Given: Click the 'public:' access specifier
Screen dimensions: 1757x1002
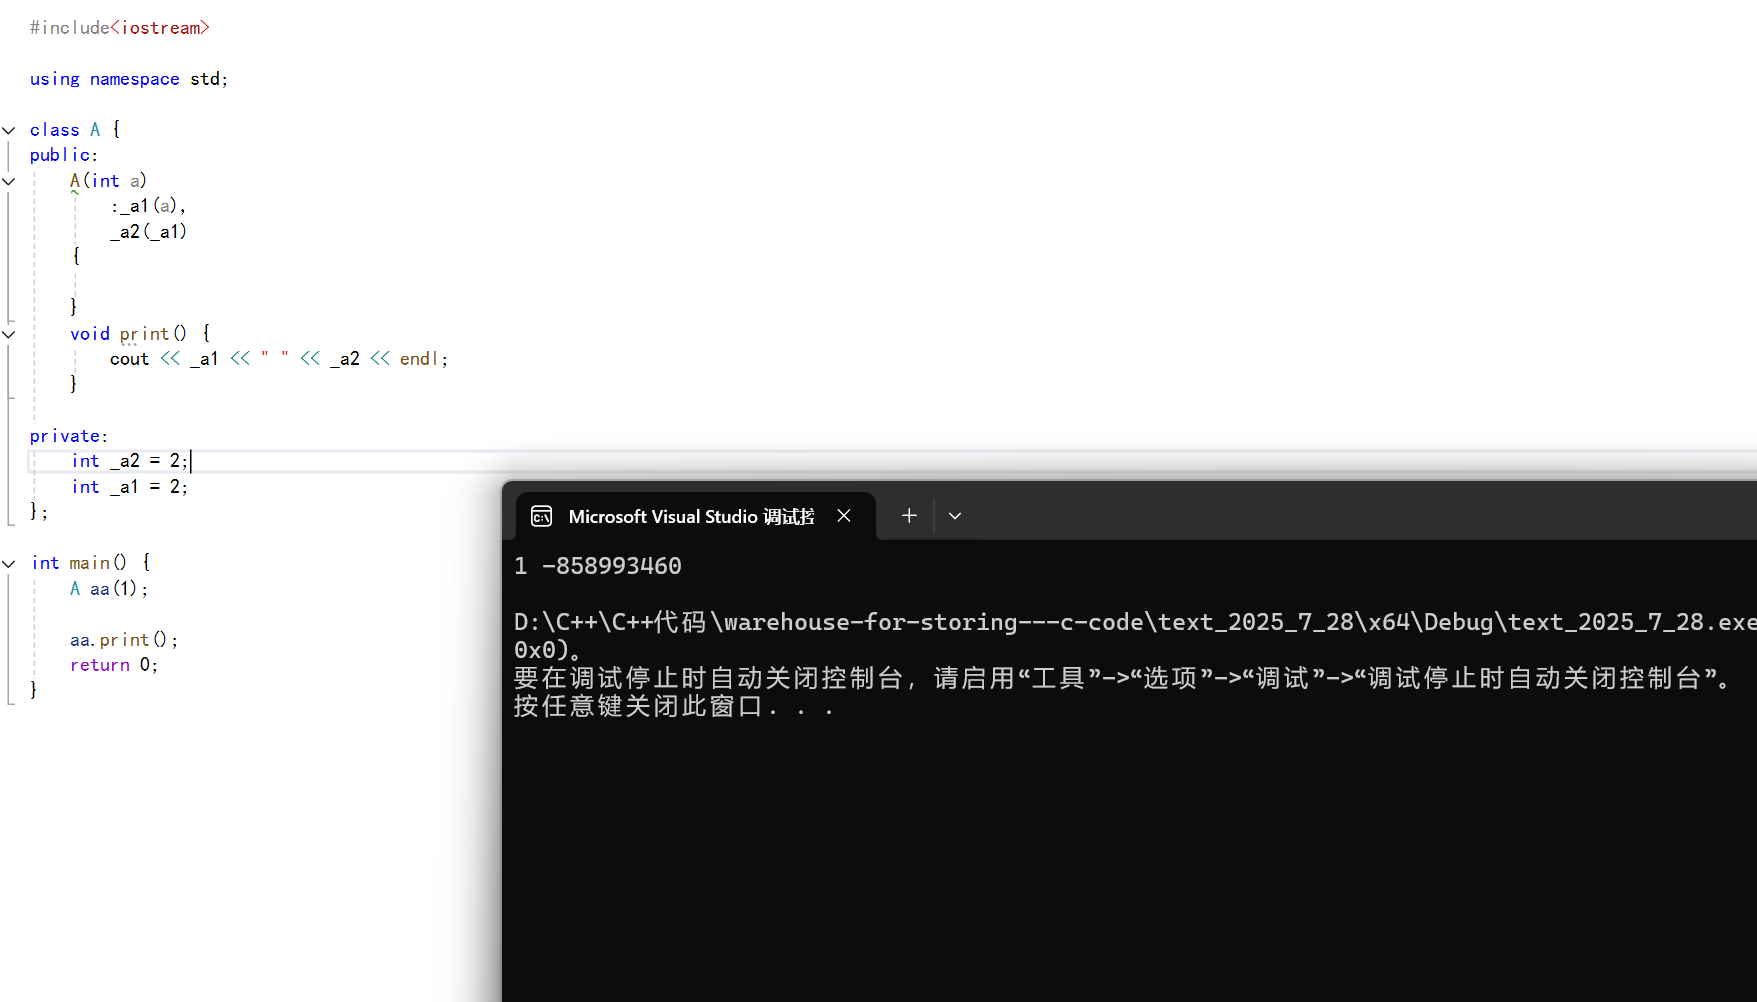Looking at the screenshot, I should (64, 155).
